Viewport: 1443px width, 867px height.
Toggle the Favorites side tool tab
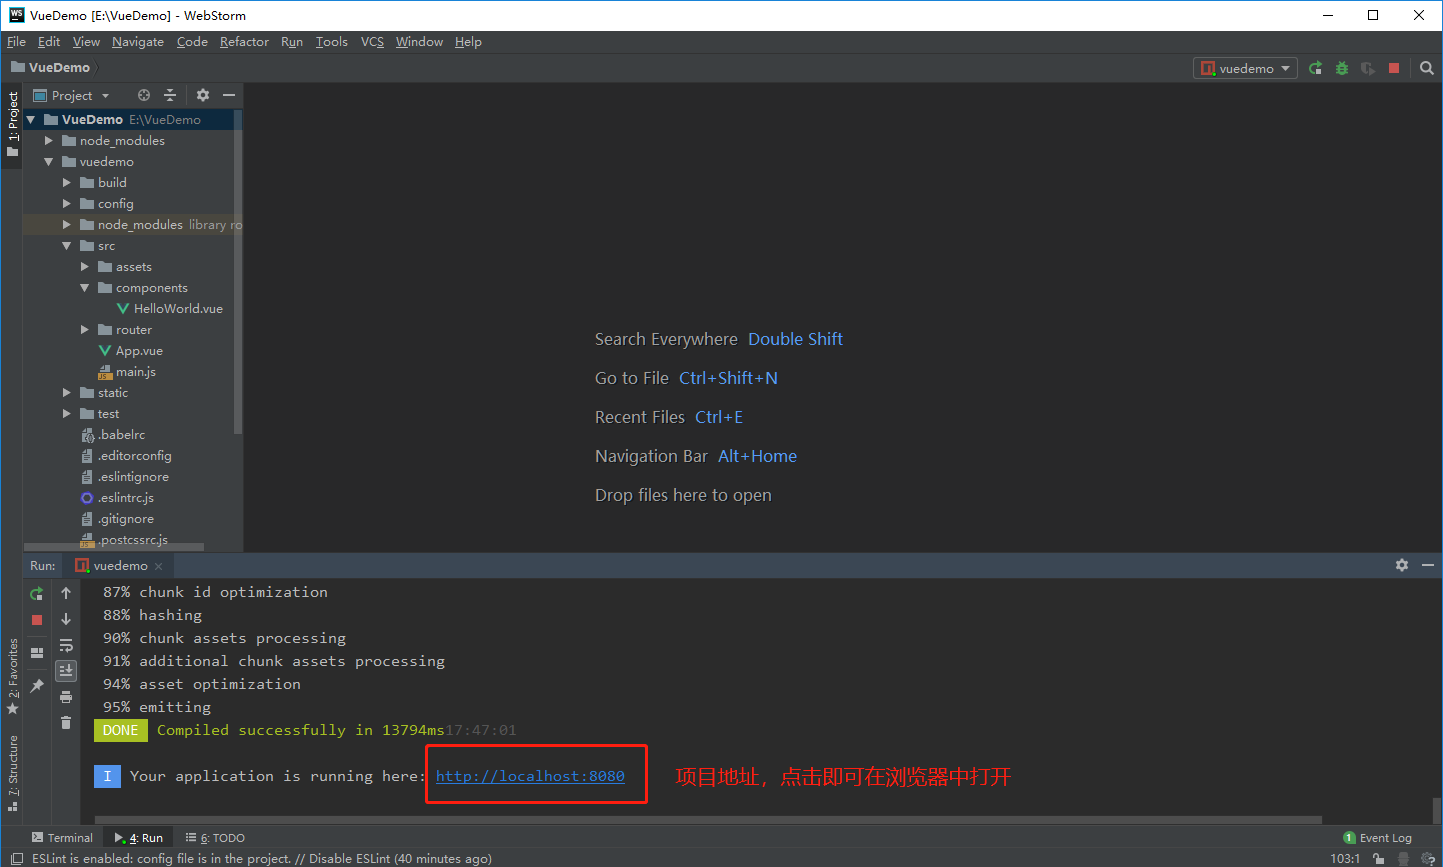[12, 677]
